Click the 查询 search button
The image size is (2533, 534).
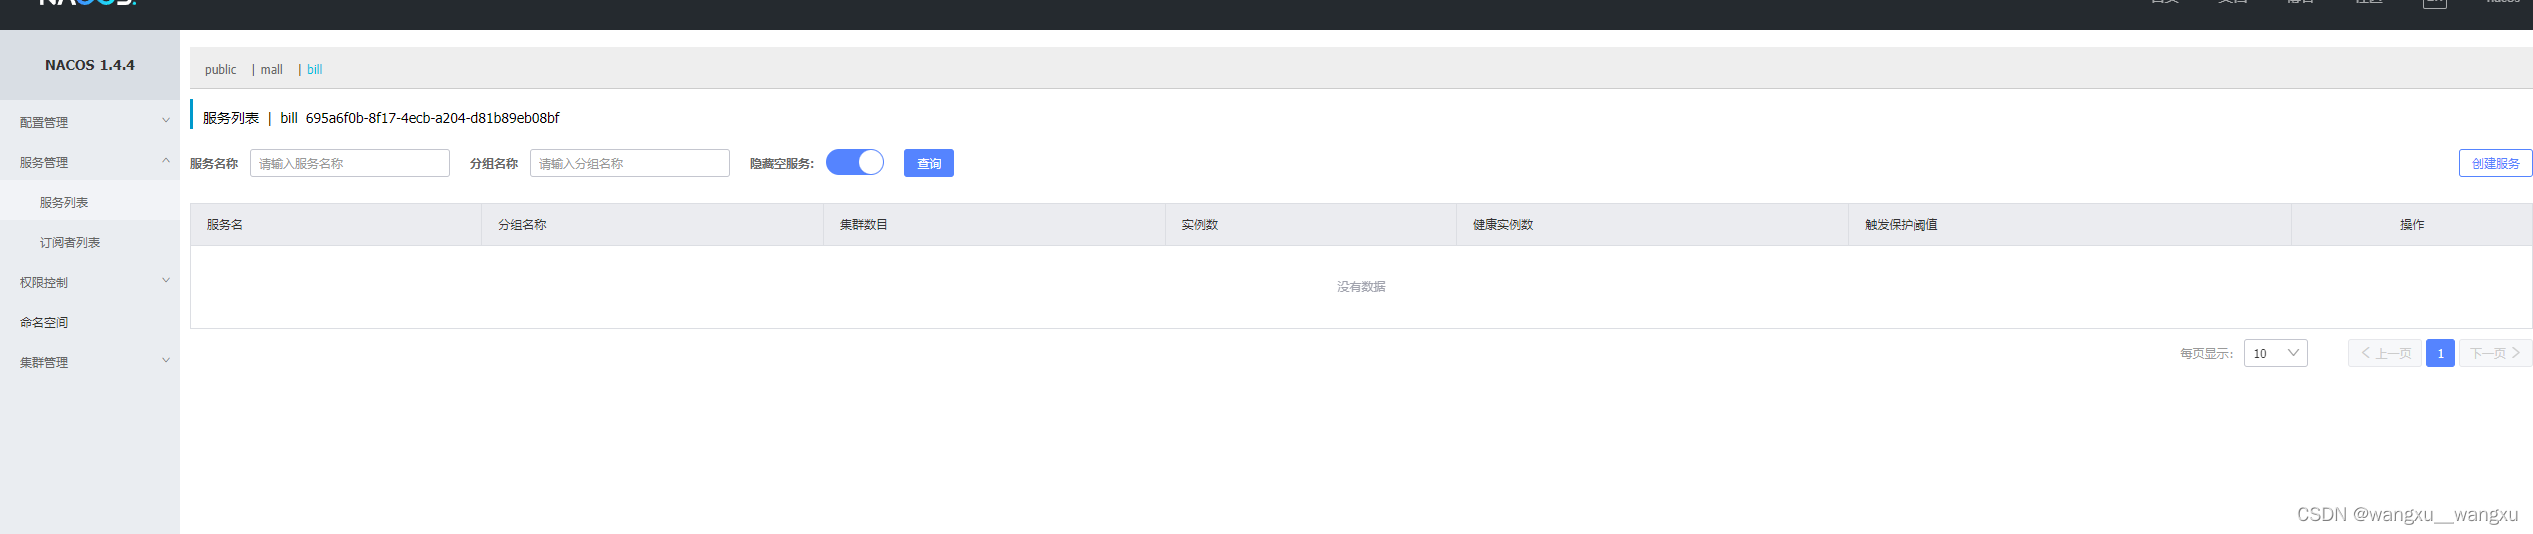tap(929, 163)
